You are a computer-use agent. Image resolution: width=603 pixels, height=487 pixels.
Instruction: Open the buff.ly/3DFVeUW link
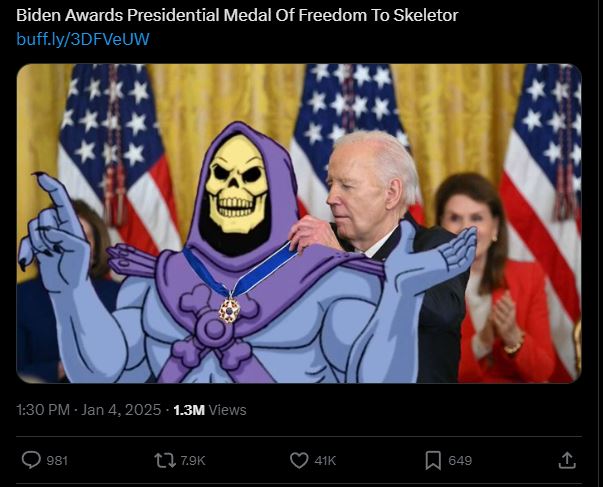(83, 39)
